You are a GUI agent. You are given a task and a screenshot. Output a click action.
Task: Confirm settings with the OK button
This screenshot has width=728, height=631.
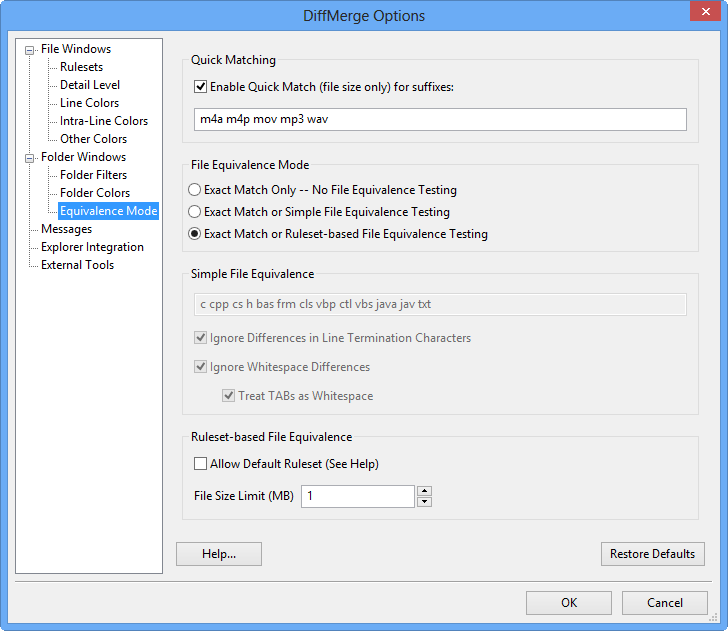(568, 603)
